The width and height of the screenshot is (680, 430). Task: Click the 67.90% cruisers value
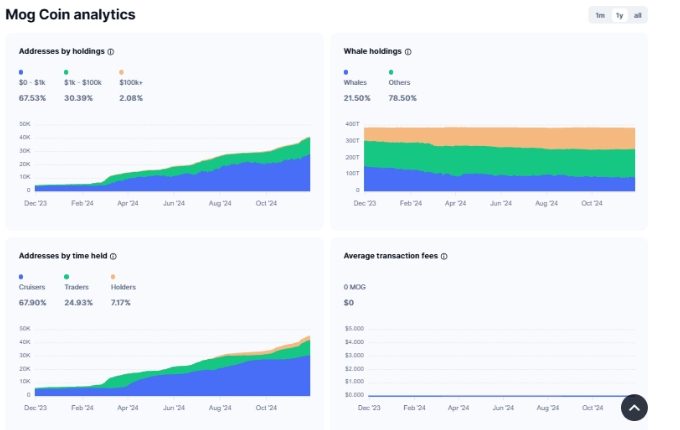(x=33, y=303)
